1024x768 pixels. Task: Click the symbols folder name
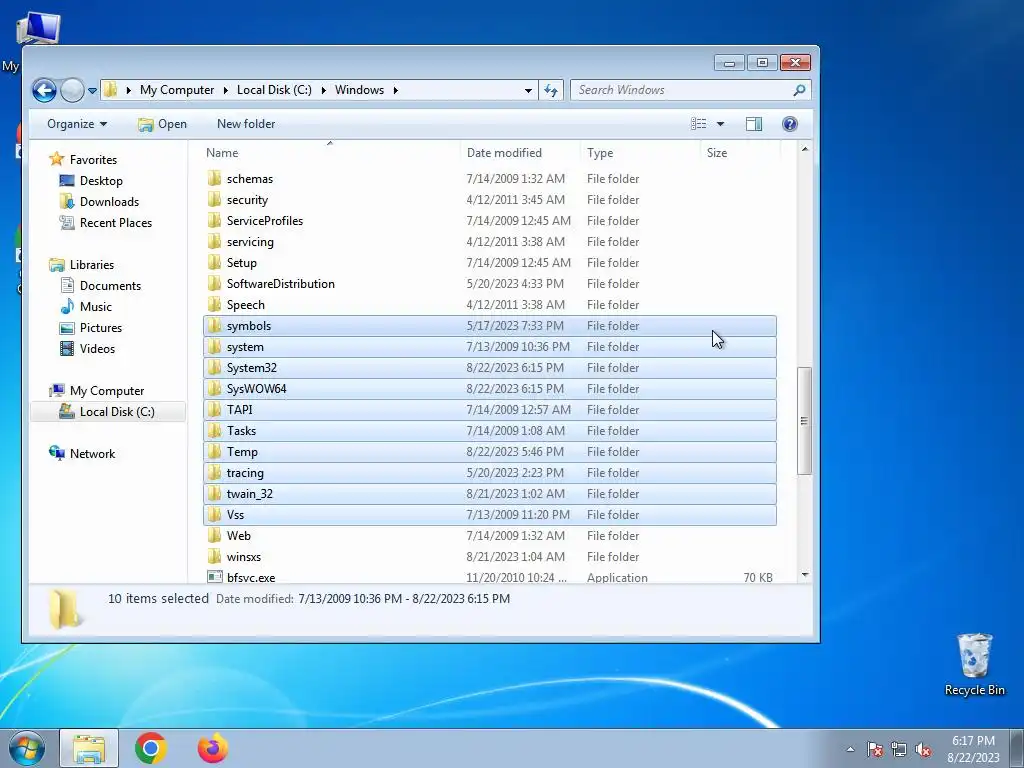click(249, 326)
